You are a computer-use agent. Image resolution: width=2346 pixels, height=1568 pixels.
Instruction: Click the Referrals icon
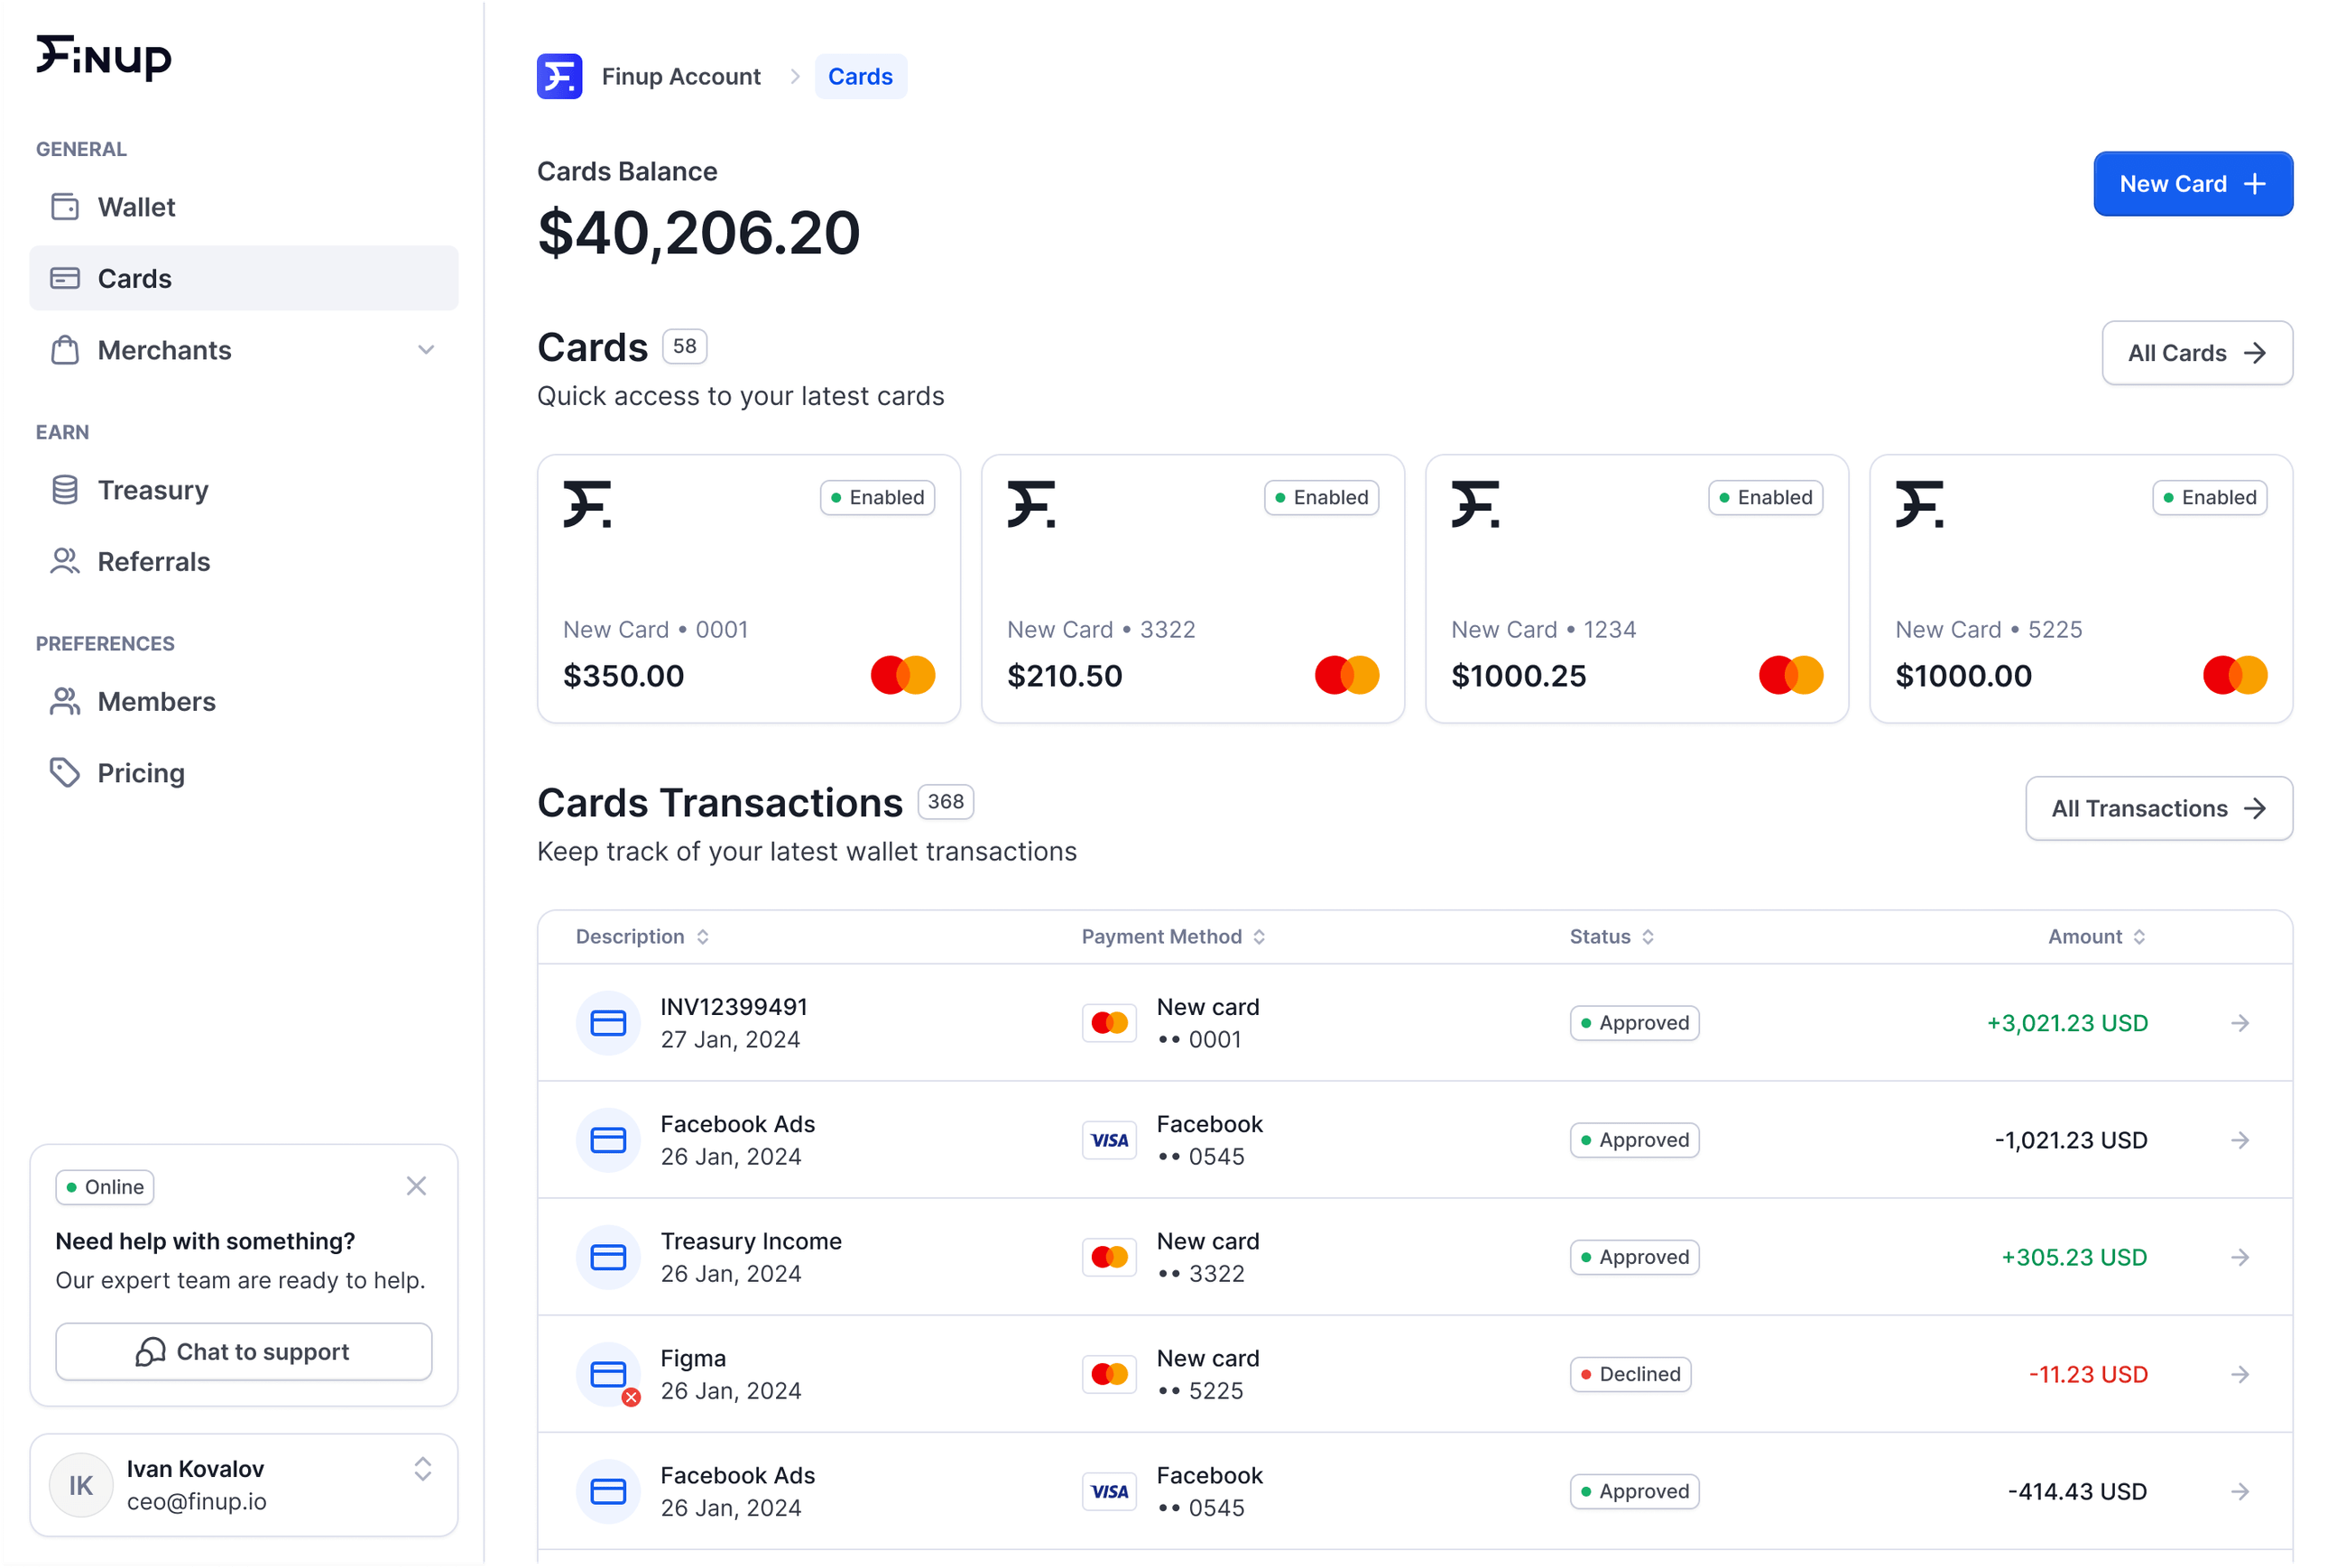65,561
